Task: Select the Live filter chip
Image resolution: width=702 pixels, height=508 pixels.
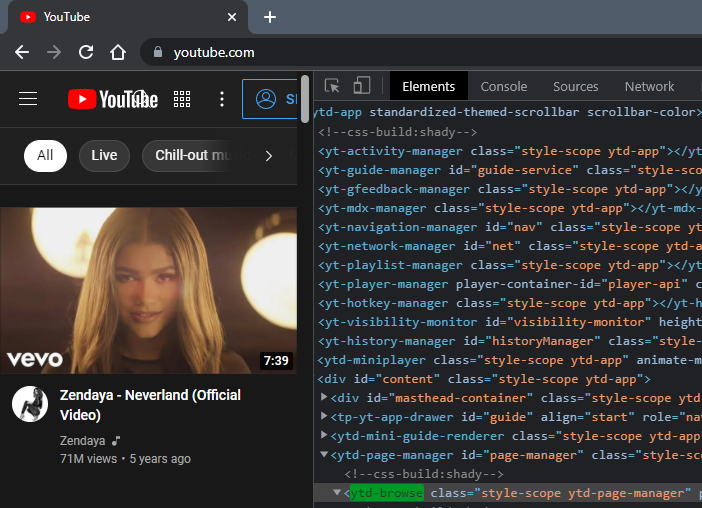Action: pyautogui.click(x=104, y=155)
